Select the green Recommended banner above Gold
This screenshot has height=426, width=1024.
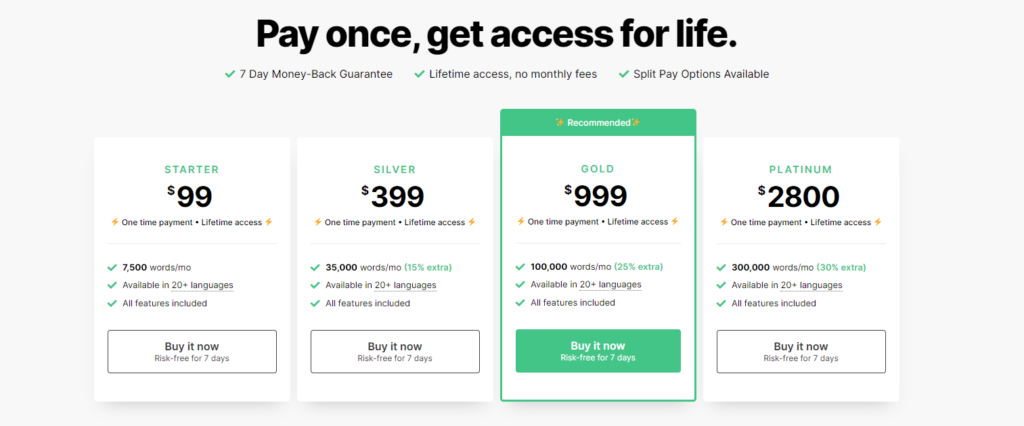[x=598, y=122]
